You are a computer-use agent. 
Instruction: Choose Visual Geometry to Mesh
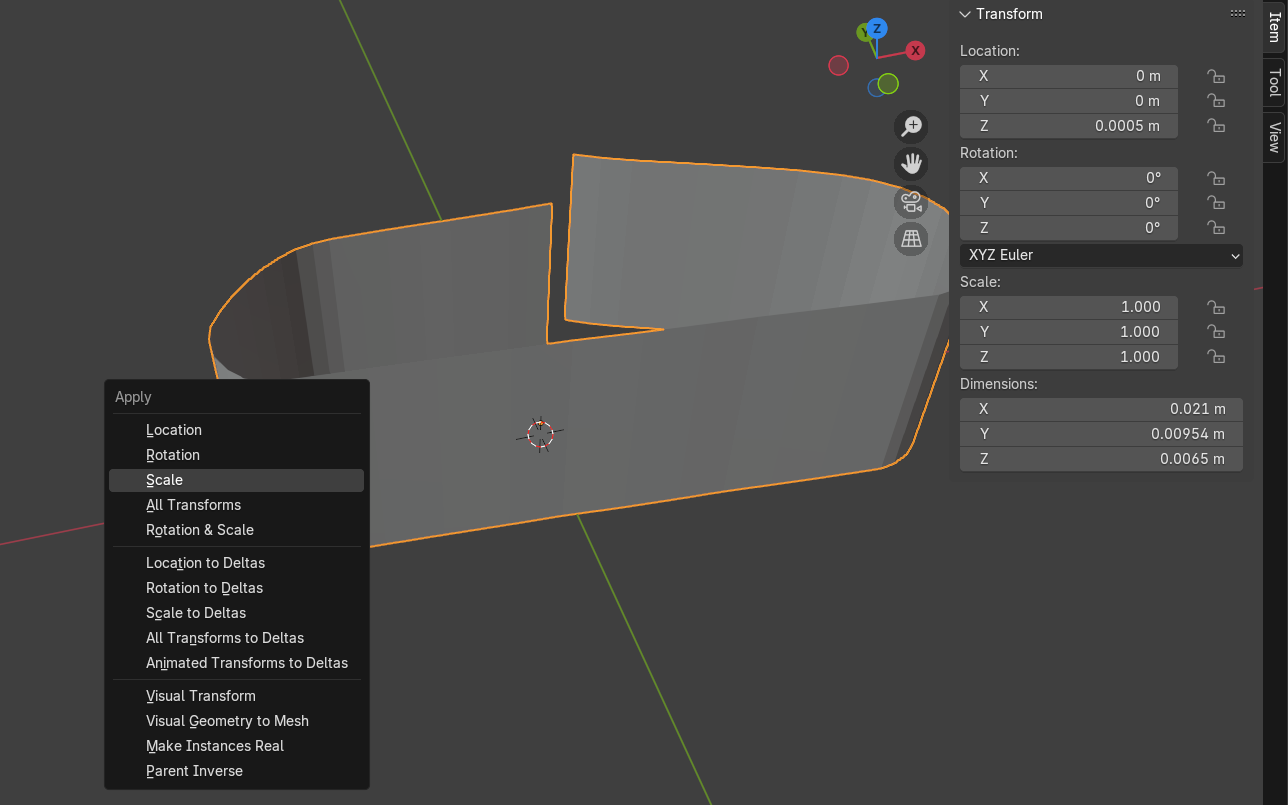(x=227, y=721)
